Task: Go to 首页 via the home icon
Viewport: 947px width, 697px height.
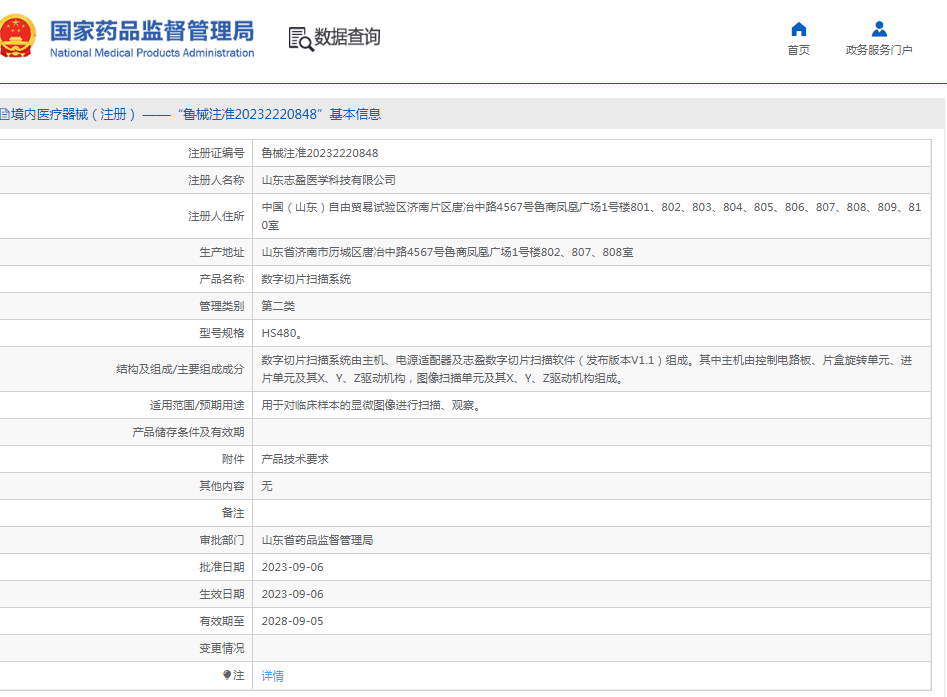Action: click(x=798, y=29)
